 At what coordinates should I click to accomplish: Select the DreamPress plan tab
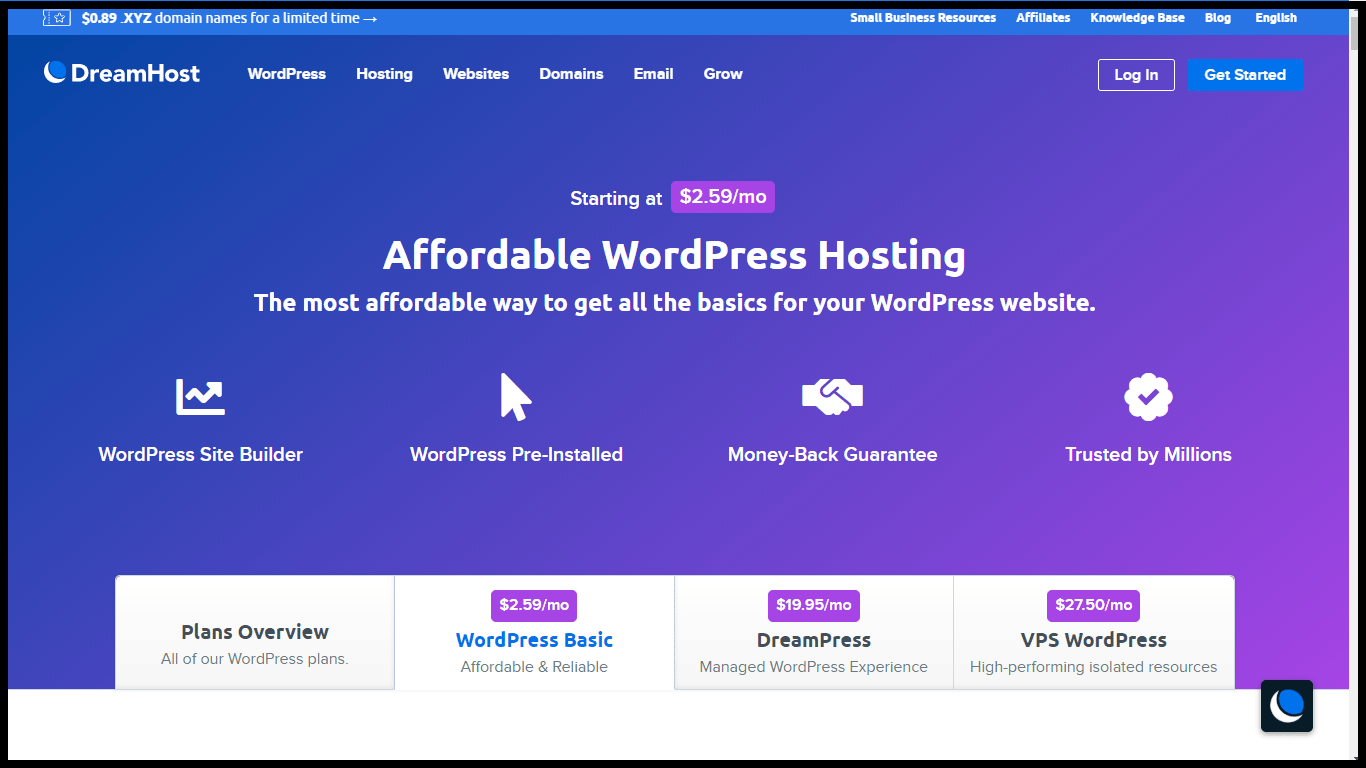pos(814,632)
